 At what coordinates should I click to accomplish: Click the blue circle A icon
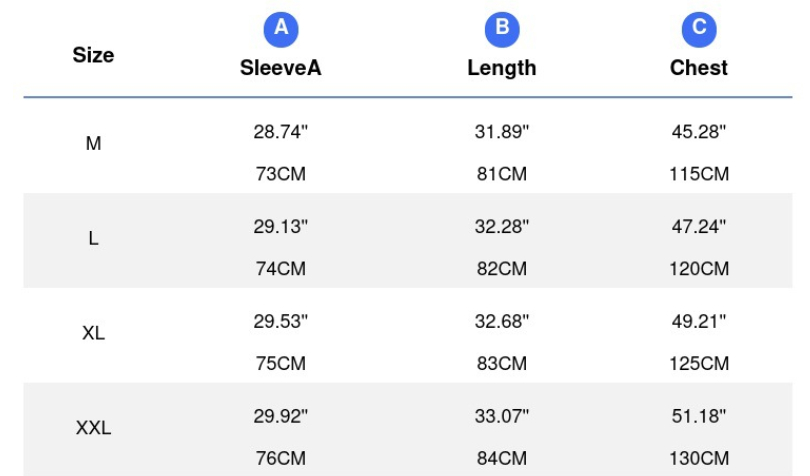[x=281, y=29]
